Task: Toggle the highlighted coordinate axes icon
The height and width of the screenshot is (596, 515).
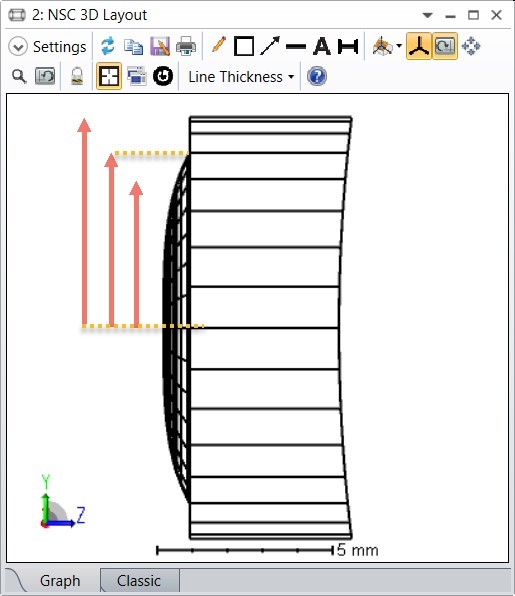Action: coord(418,46)
